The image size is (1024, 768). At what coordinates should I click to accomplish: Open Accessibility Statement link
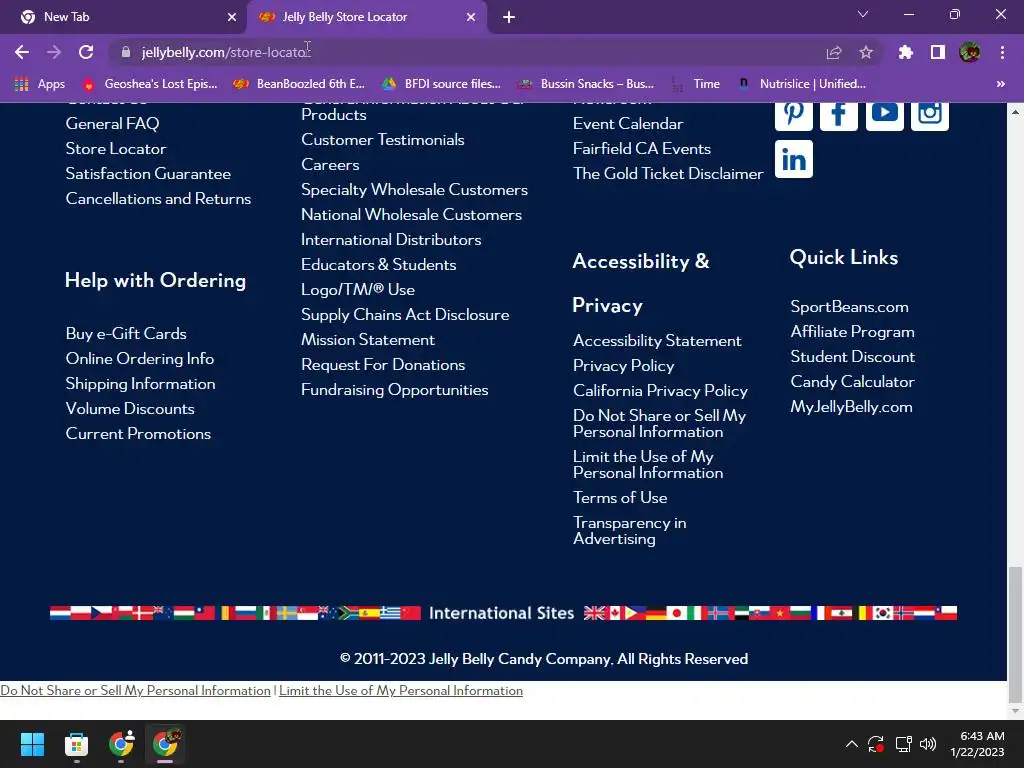(657, 341)
